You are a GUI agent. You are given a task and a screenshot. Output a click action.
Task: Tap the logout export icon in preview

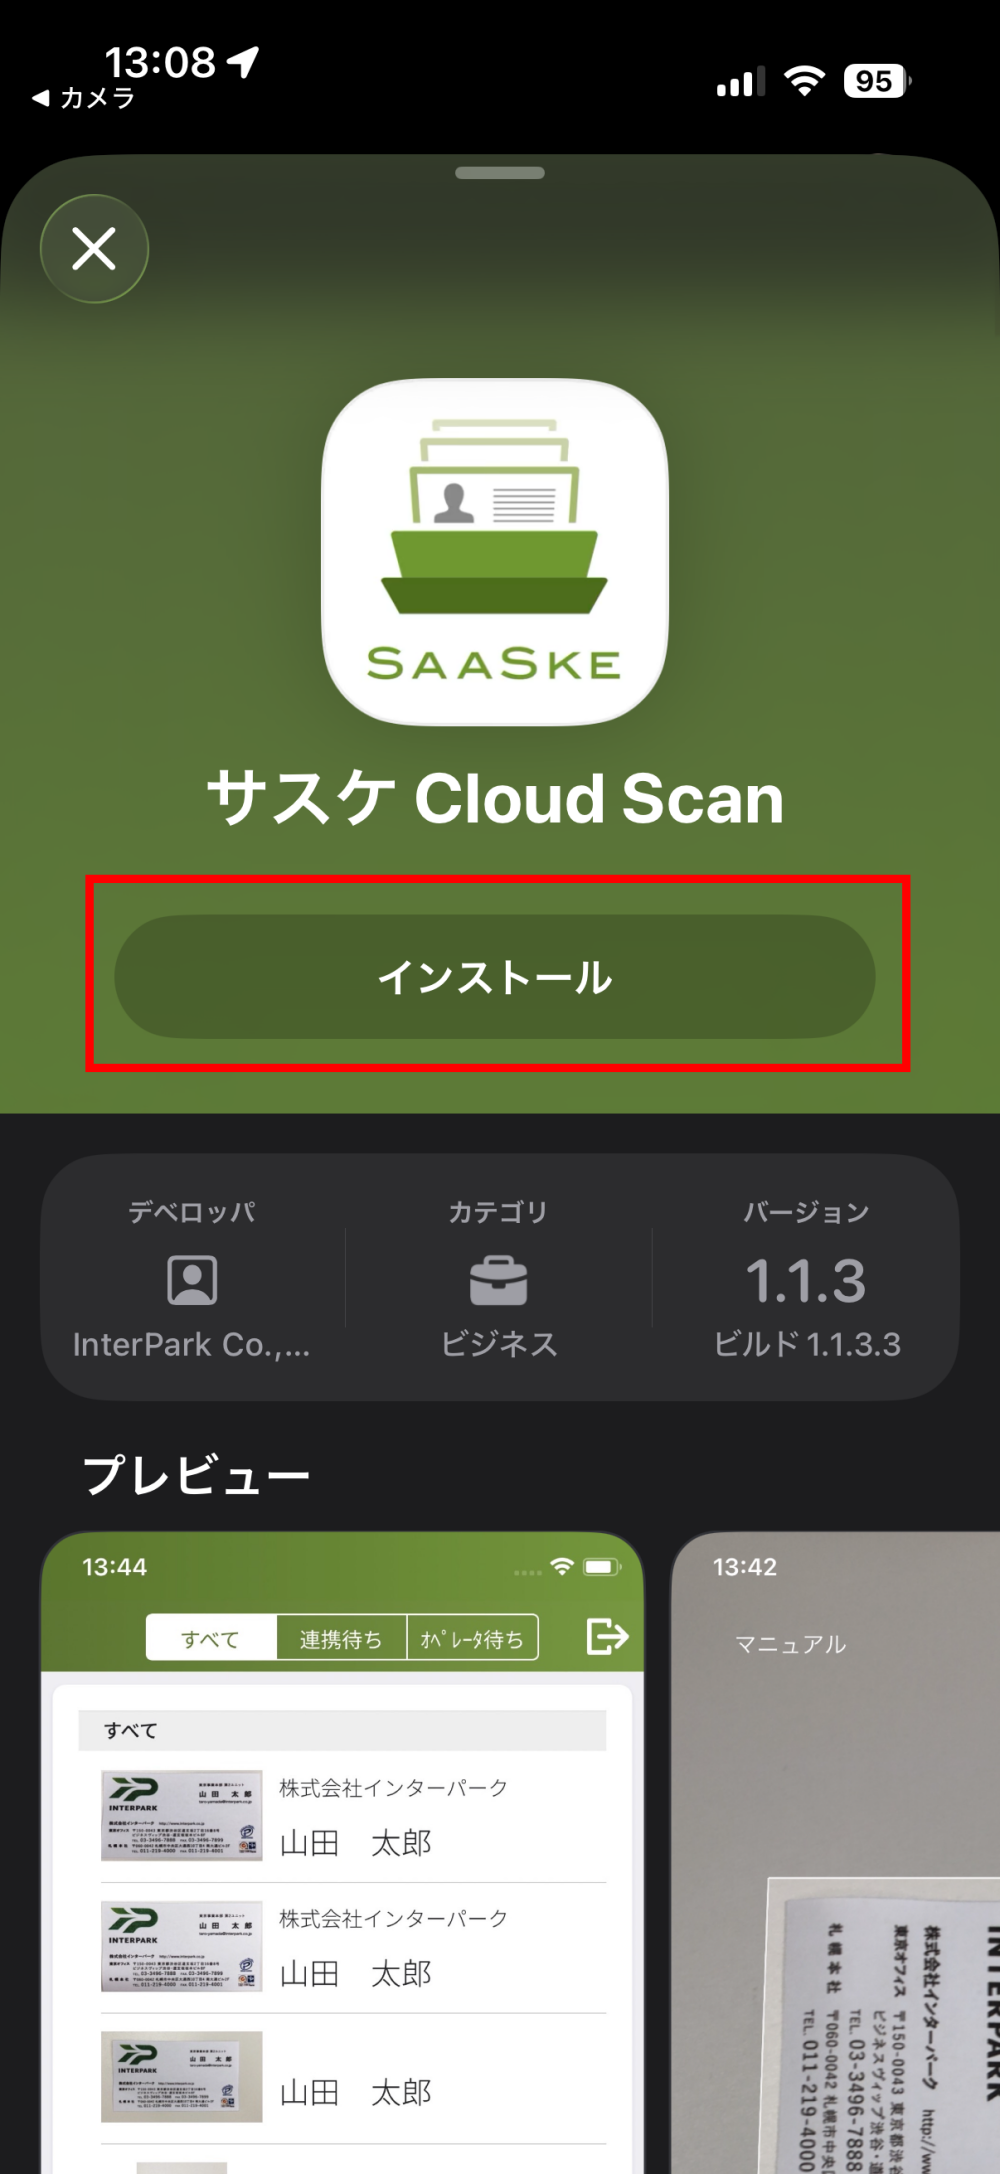click(607, 1637)
